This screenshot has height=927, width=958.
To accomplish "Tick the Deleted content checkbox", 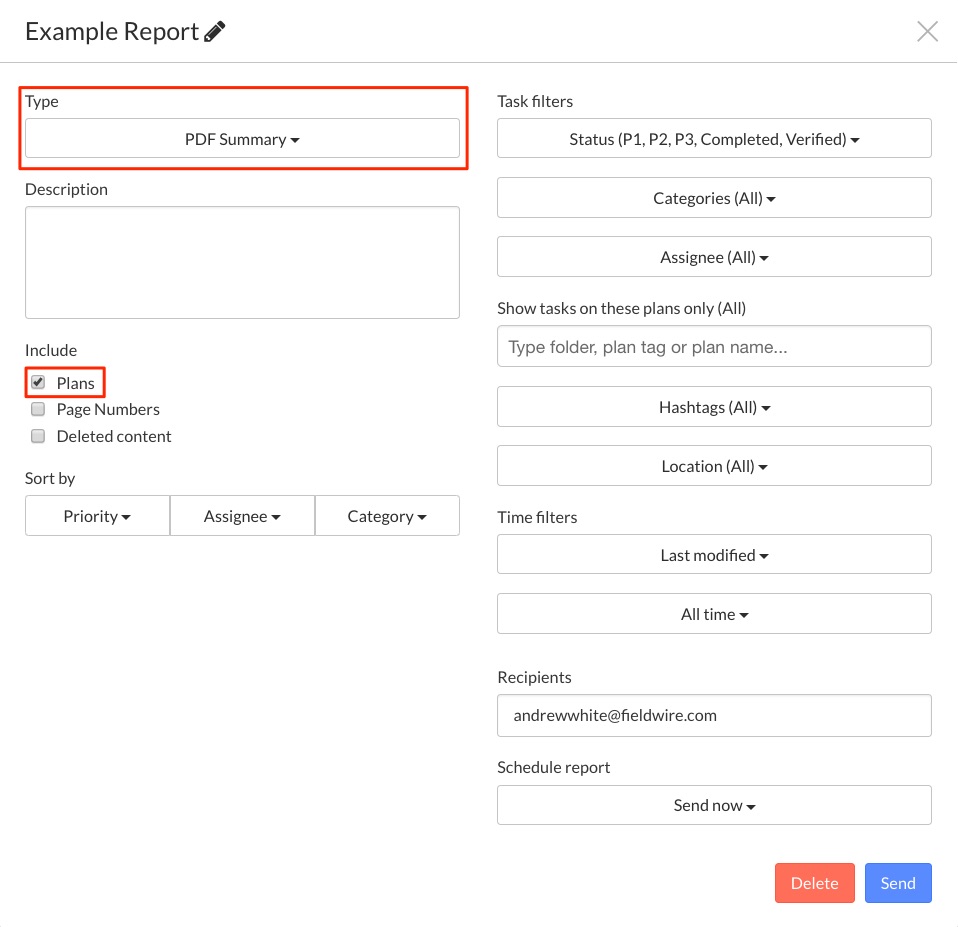I will (x=38, y=436).
